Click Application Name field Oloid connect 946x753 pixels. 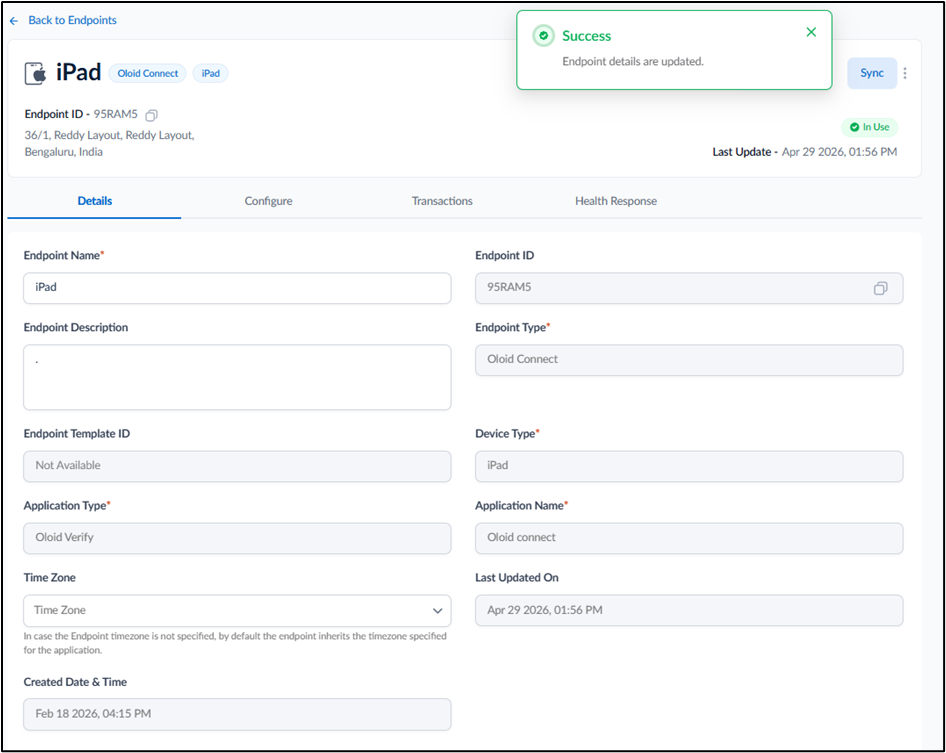(x=689, y=538)
